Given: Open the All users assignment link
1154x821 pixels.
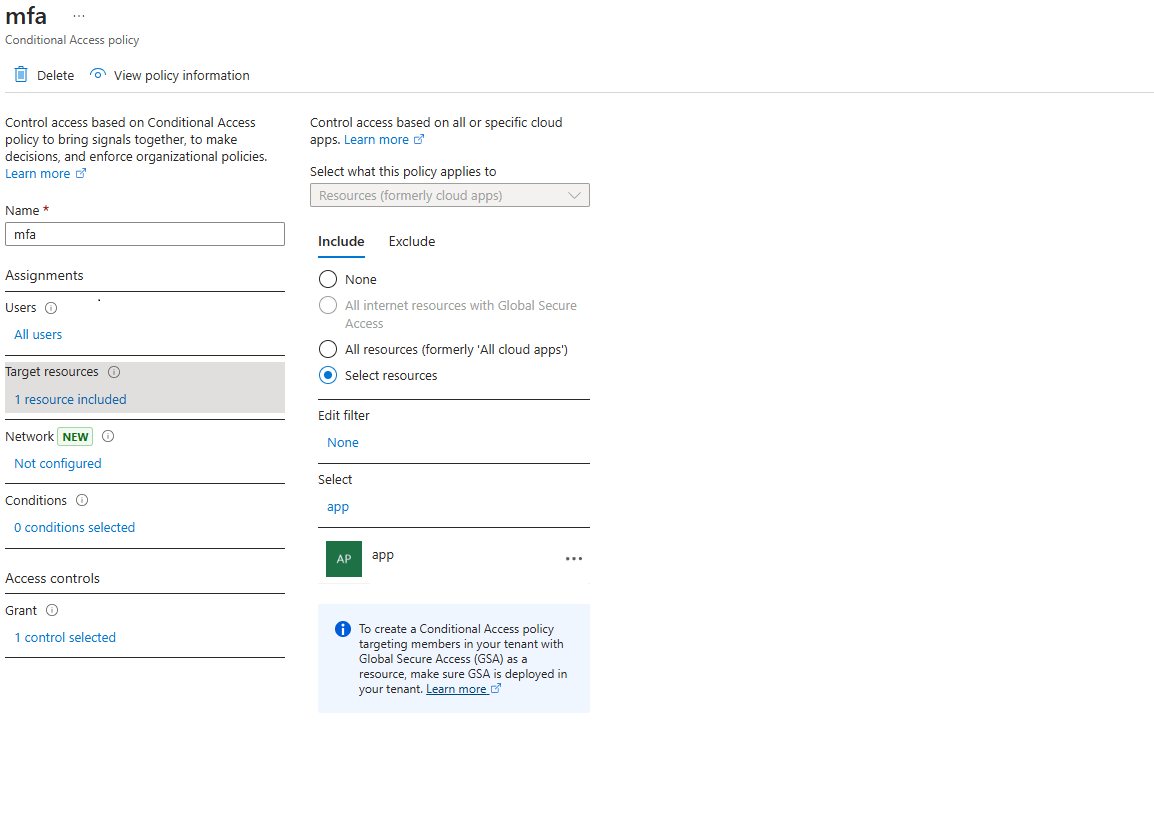Looking at the screenshot, I should (x=38, y=334).
